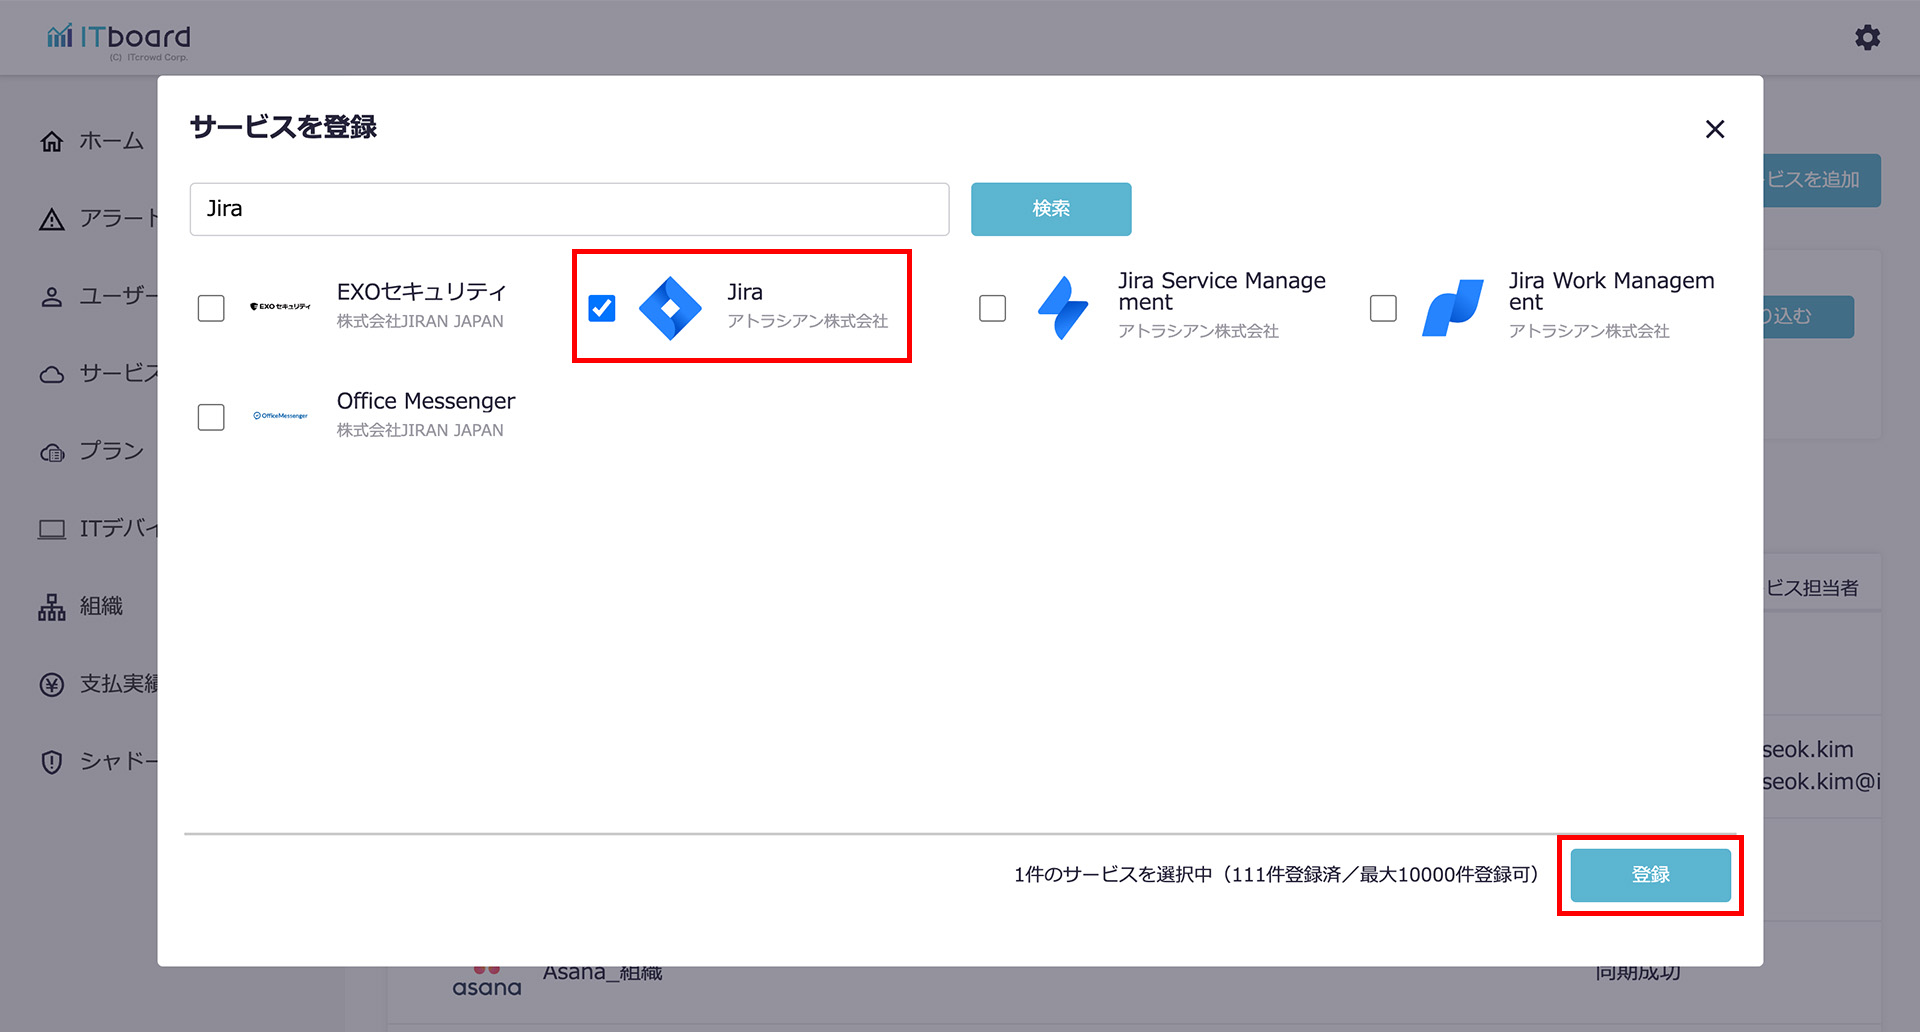
Task: Click the yen payment icon in sidebar
Action: pos(52,685)
